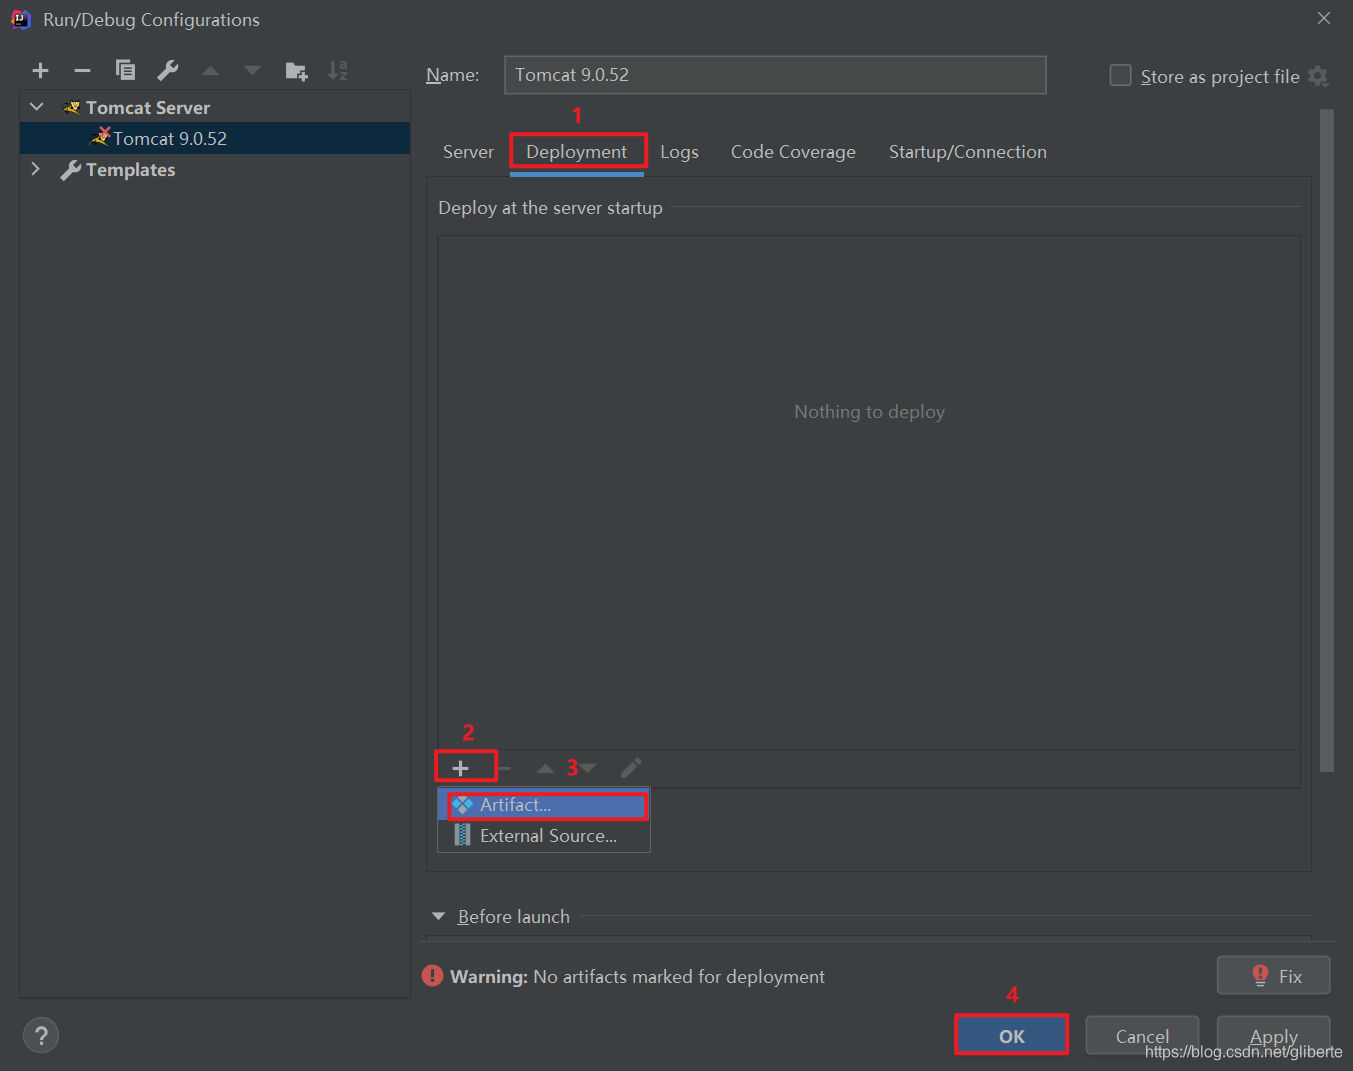Open help with question mark icon
This screenshot has height=1071, width=1353.
point(41,1035)
